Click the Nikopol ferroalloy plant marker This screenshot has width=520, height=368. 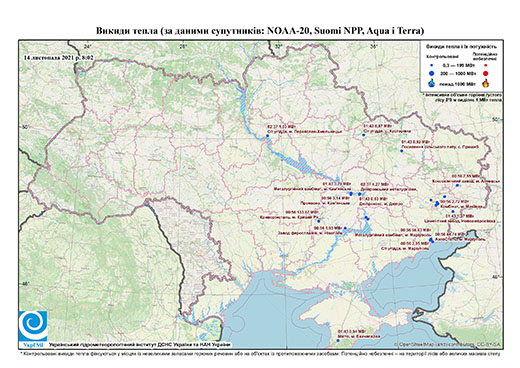tap(345, 228)
